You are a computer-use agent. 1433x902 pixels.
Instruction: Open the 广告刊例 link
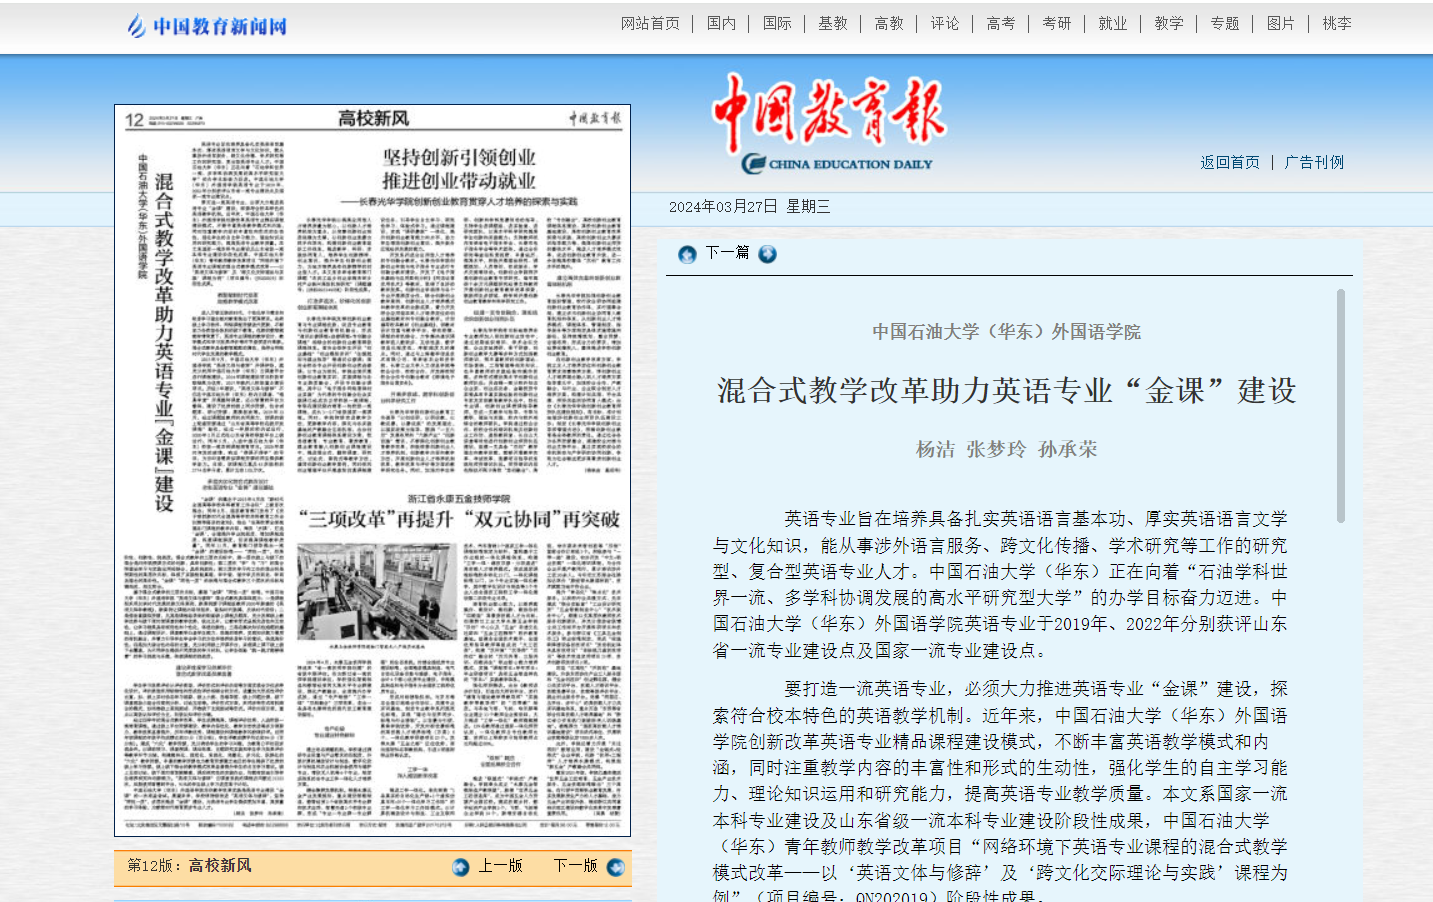[1314, 162]
